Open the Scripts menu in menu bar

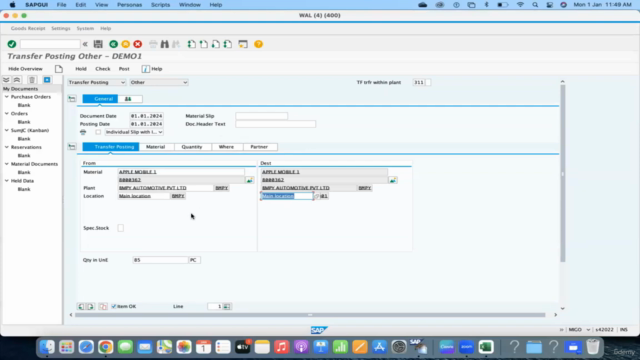[160, 5]
